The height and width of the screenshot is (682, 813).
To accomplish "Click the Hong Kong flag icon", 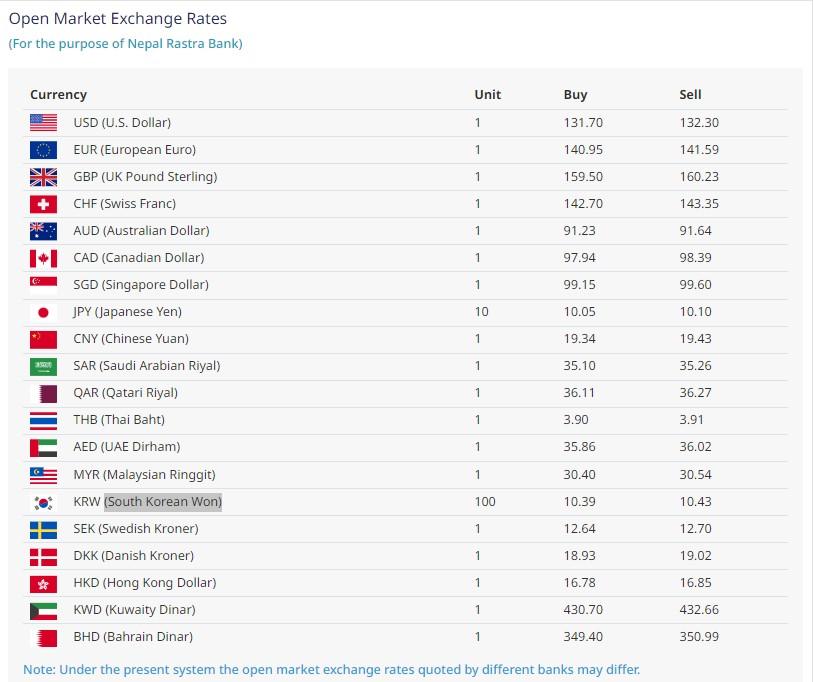I will tap(44, 583).
